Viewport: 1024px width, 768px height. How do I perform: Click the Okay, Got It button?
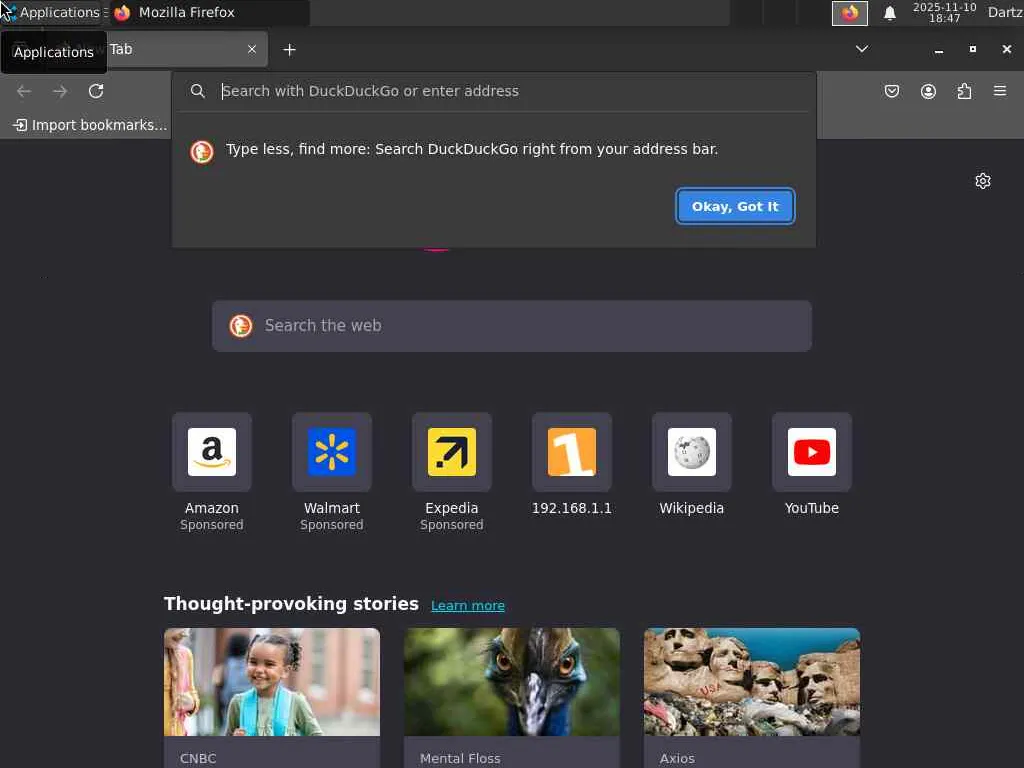click(x=735, y=206)
